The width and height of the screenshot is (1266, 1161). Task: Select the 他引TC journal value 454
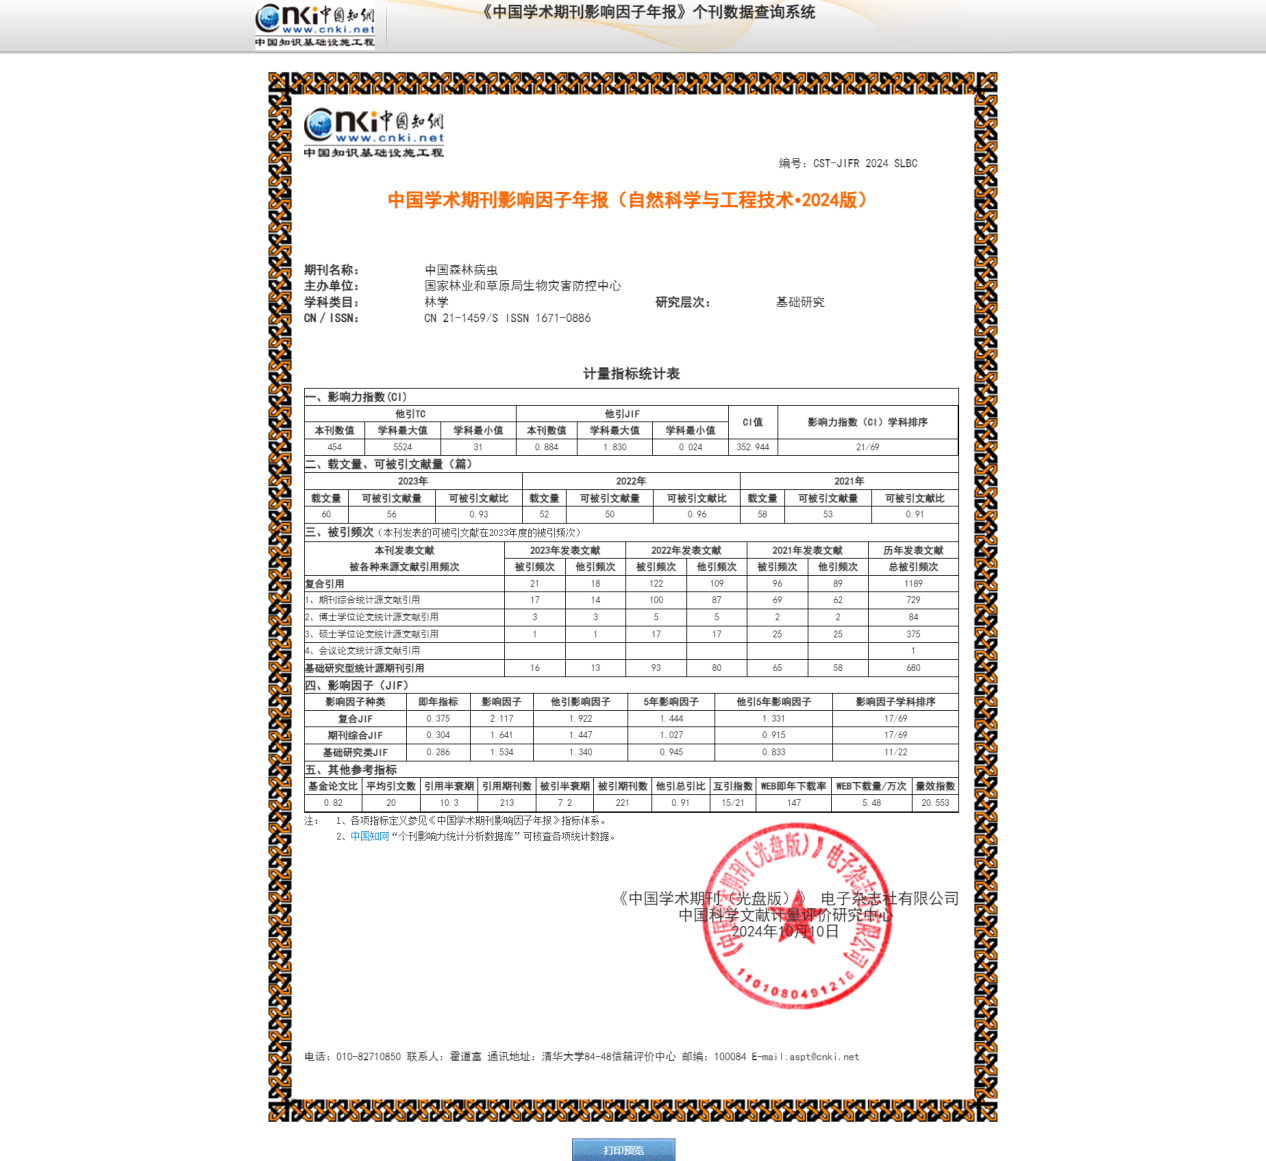click(334, 447)
